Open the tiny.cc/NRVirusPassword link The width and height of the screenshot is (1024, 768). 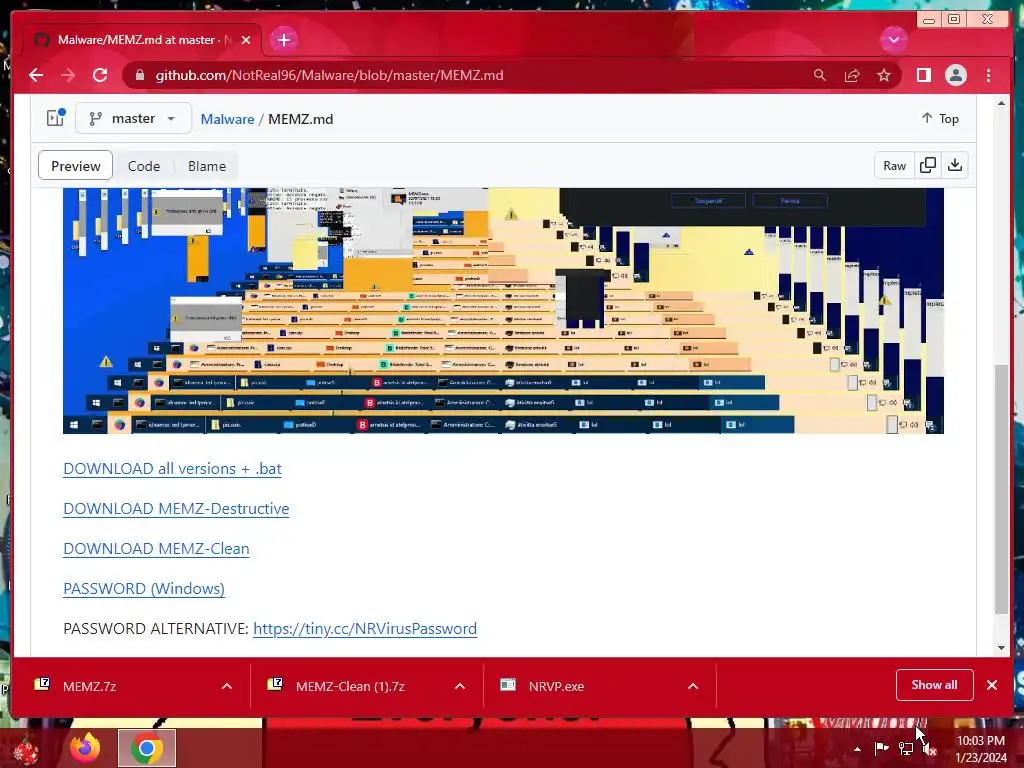[365, 628]
